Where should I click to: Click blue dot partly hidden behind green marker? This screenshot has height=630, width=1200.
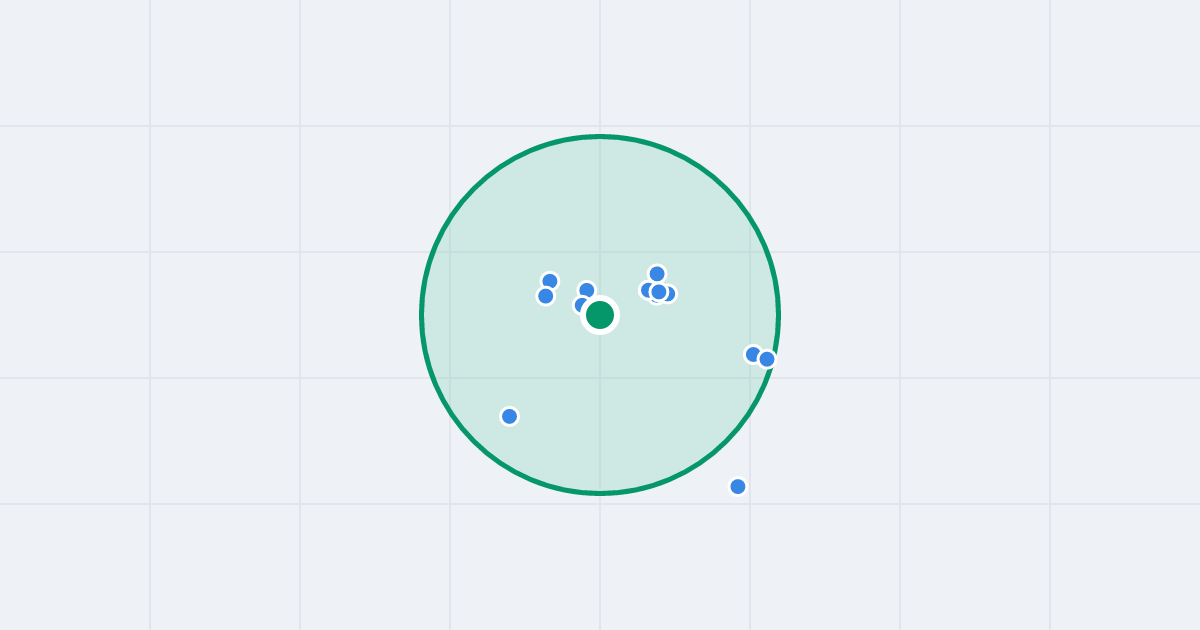580,304
